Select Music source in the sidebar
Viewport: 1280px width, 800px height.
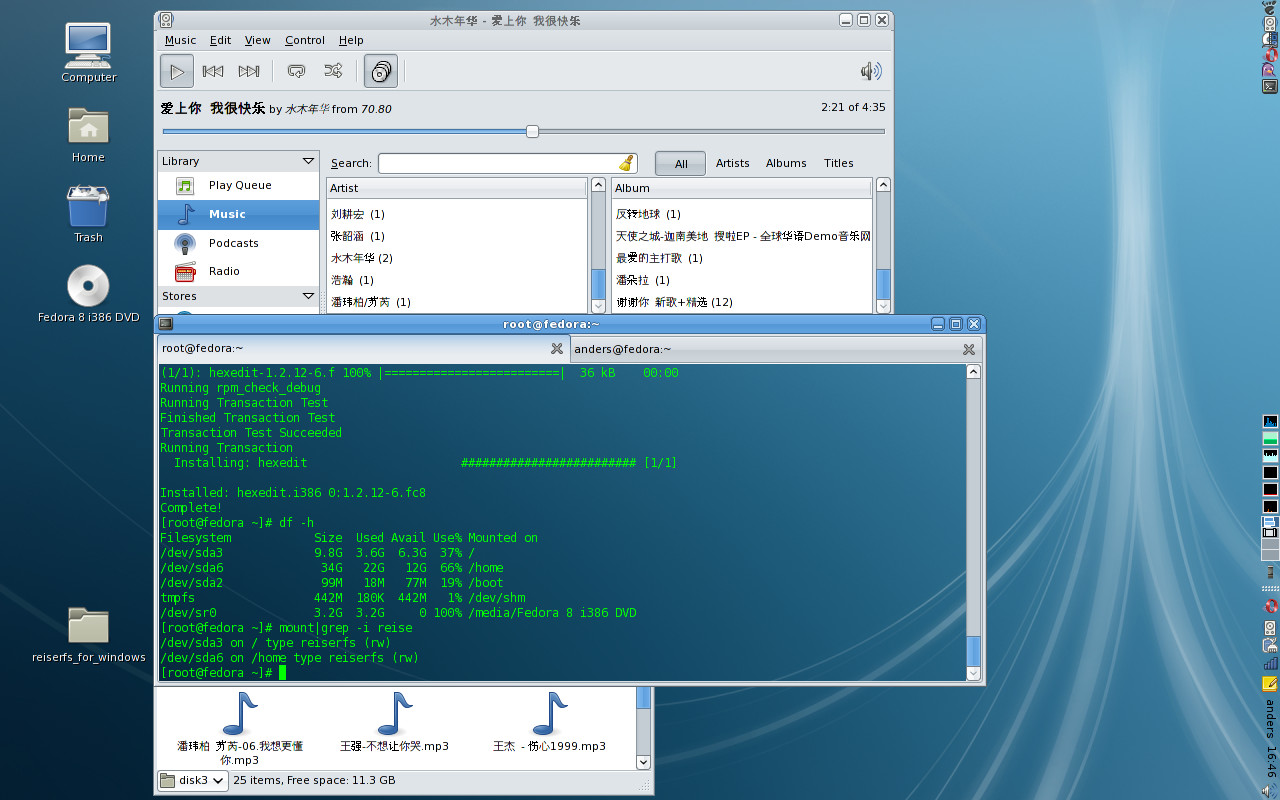pos(238,214)
